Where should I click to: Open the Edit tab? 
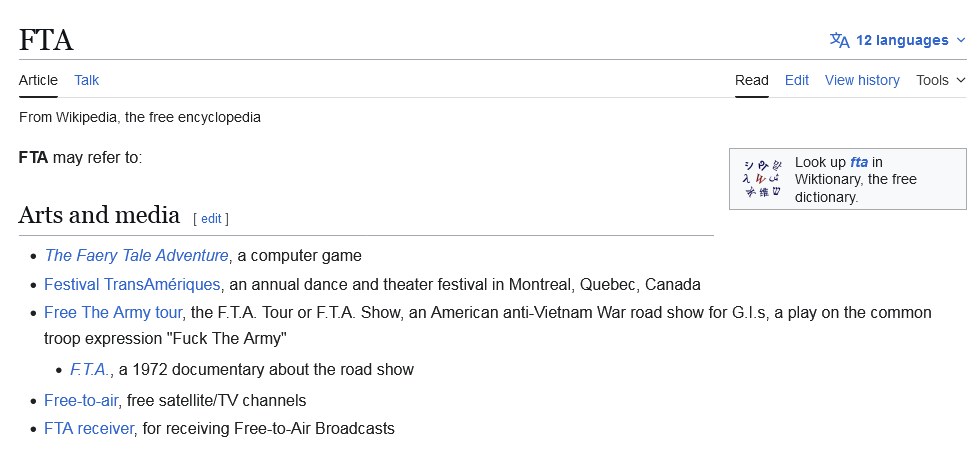[797, 80]
